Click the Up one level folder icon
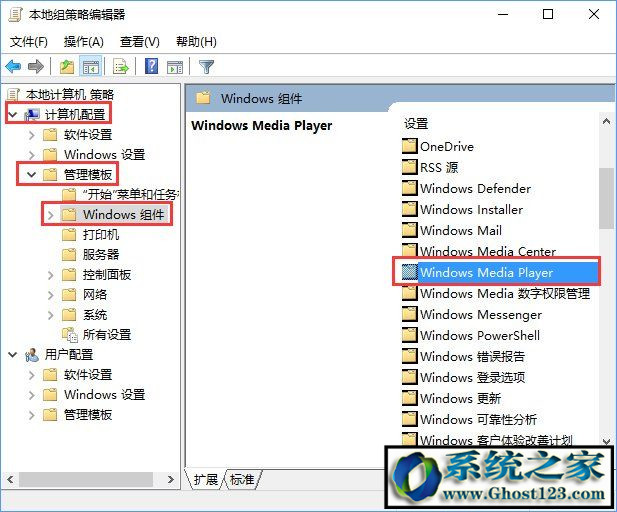This screenshot has height=512, width=617. (67, 67)
